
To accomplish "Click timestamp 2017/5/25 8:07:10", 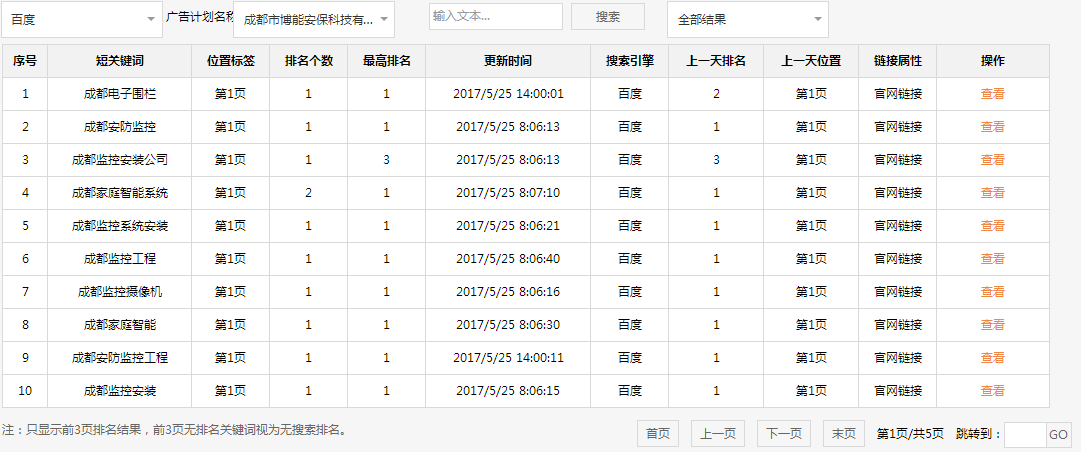I will pos(508,193).
